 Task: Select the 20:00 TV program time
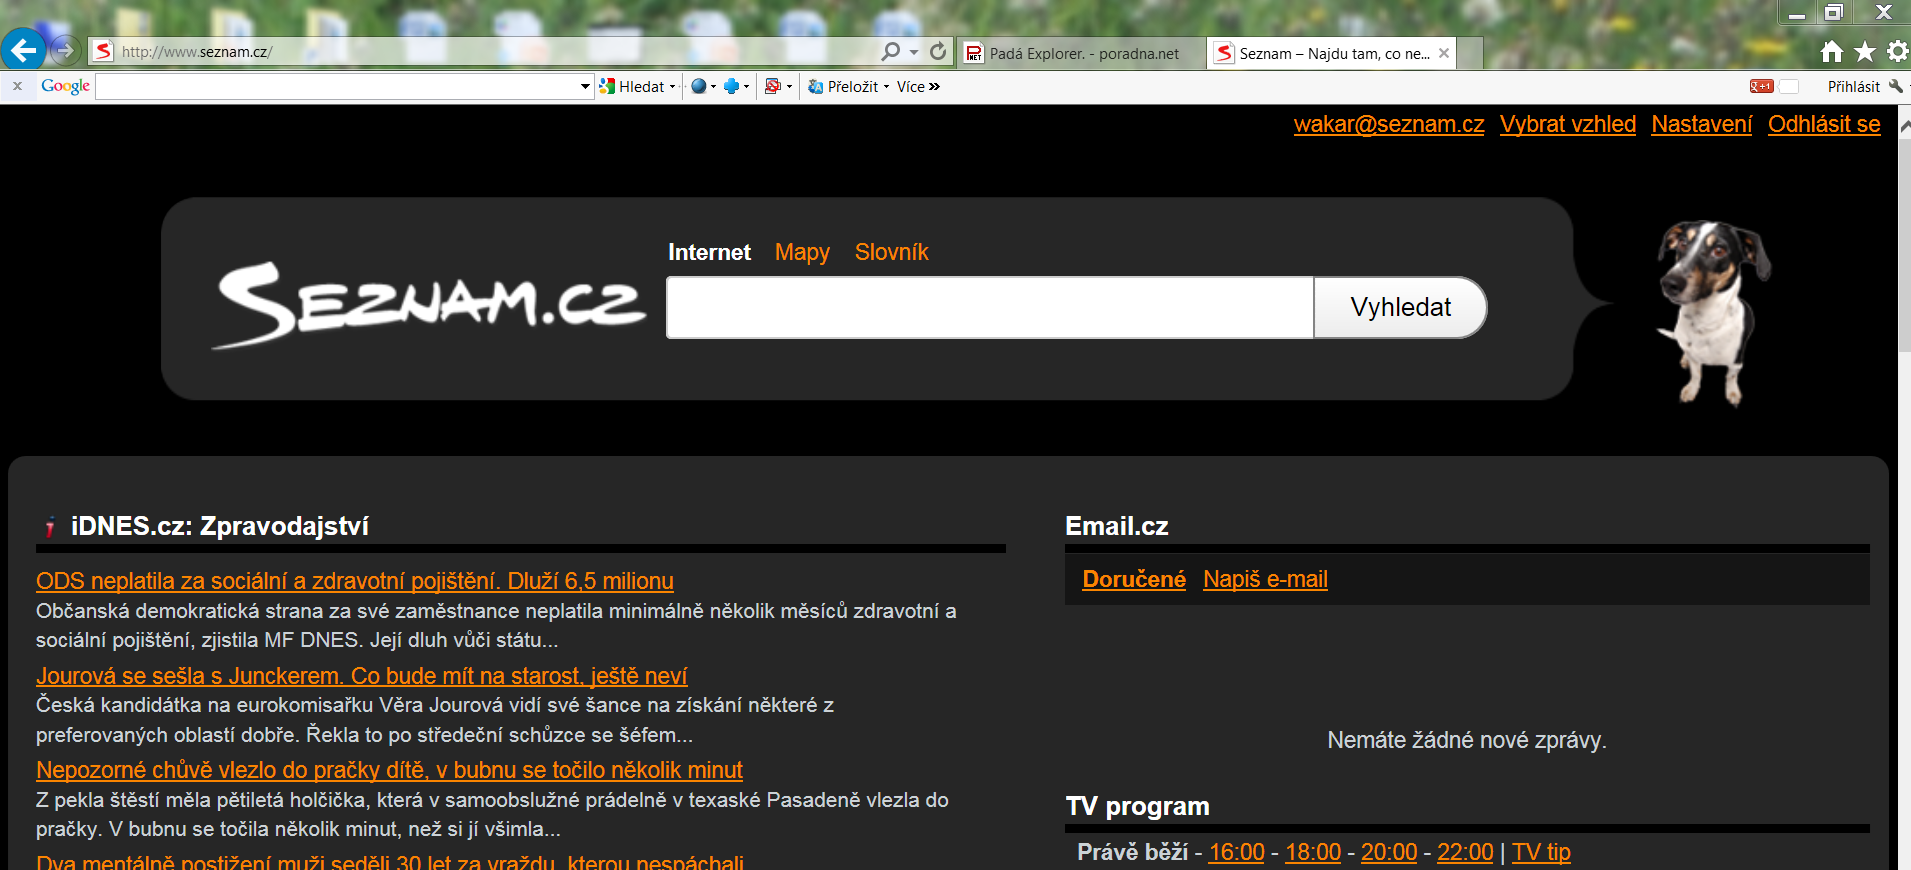(1388, 852)
